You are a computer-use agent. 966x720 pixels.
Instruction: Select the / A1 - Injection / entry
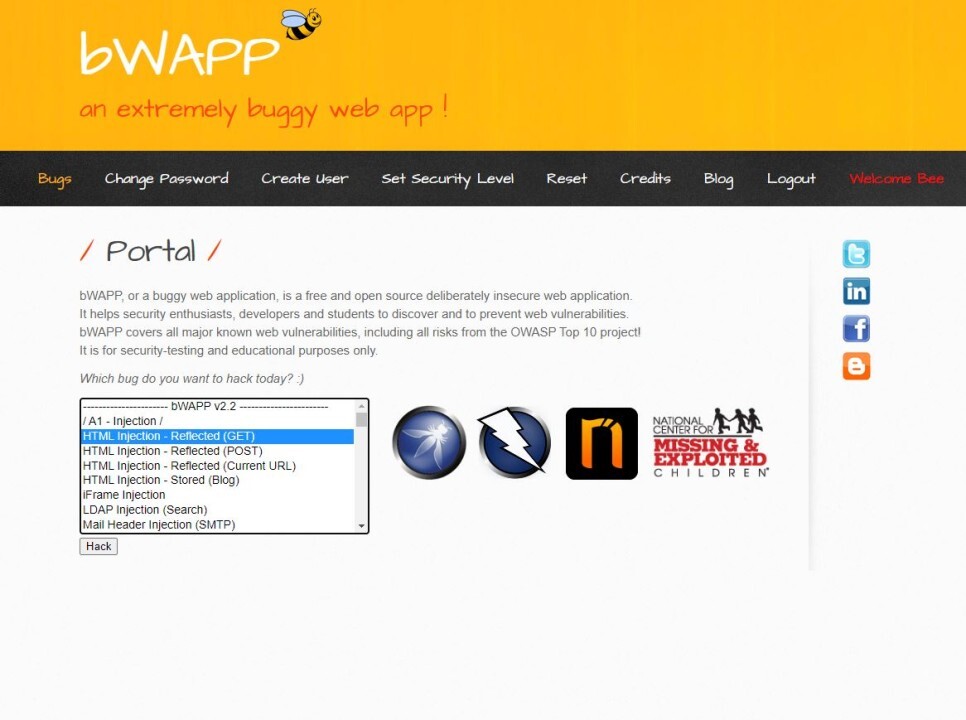tap(217, 421)
